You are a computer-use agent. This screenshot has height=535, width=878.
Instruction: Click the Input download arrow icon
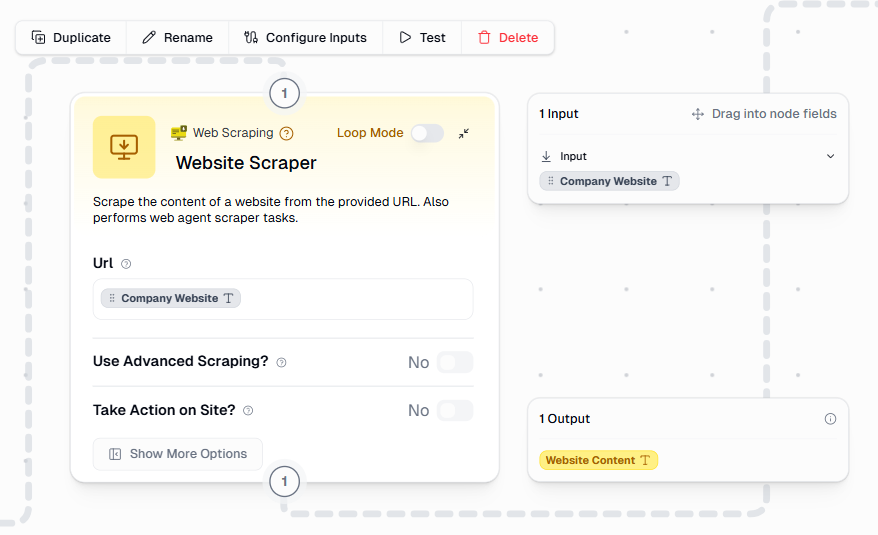547,156
